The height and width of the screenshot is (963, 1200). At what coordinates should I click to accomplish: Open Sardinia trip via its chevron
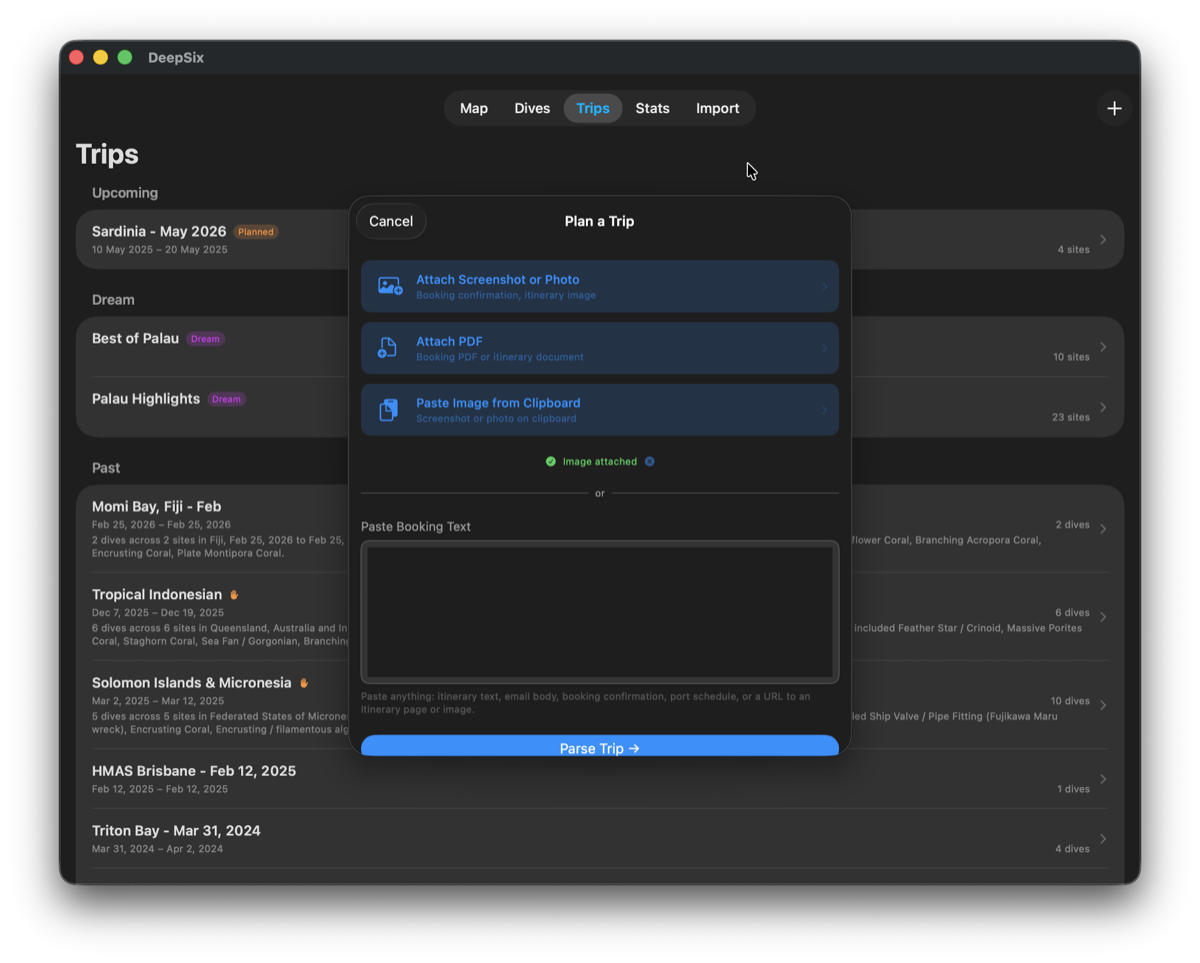[1103, 239]
